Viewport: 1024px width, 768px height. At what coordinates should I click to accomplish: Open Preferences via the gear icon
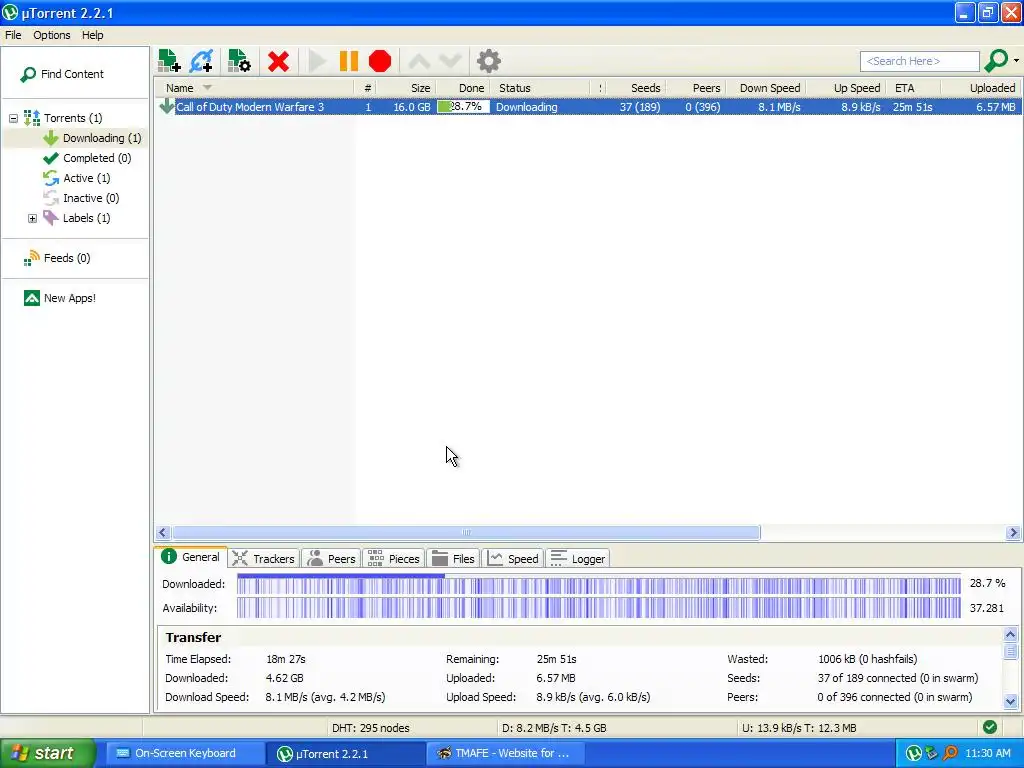488,61
